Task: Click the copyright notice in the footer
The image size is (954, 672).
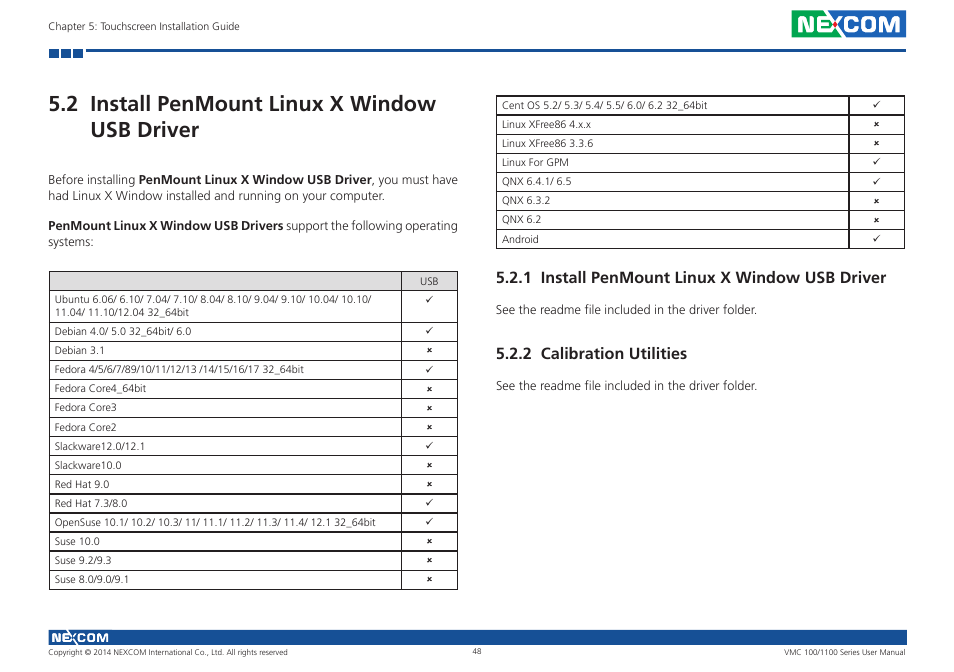Action: (168, 653)
